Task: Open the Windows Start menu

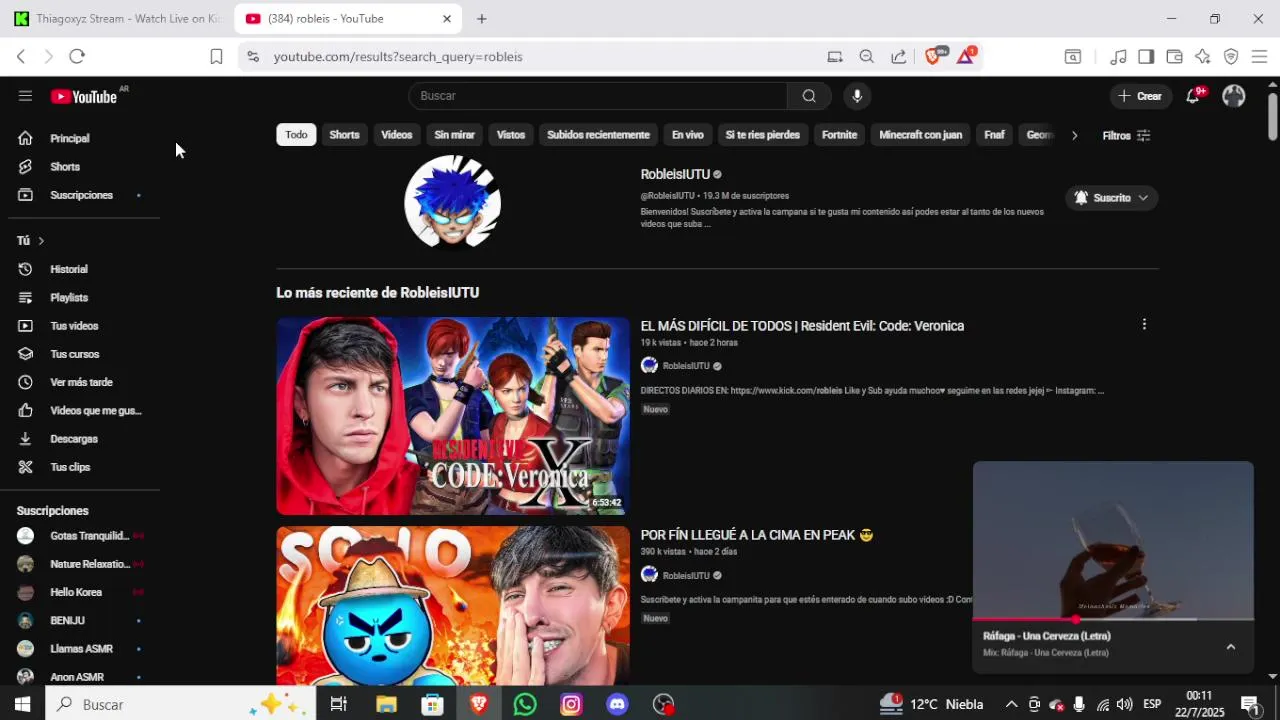Action: [22, 705]
